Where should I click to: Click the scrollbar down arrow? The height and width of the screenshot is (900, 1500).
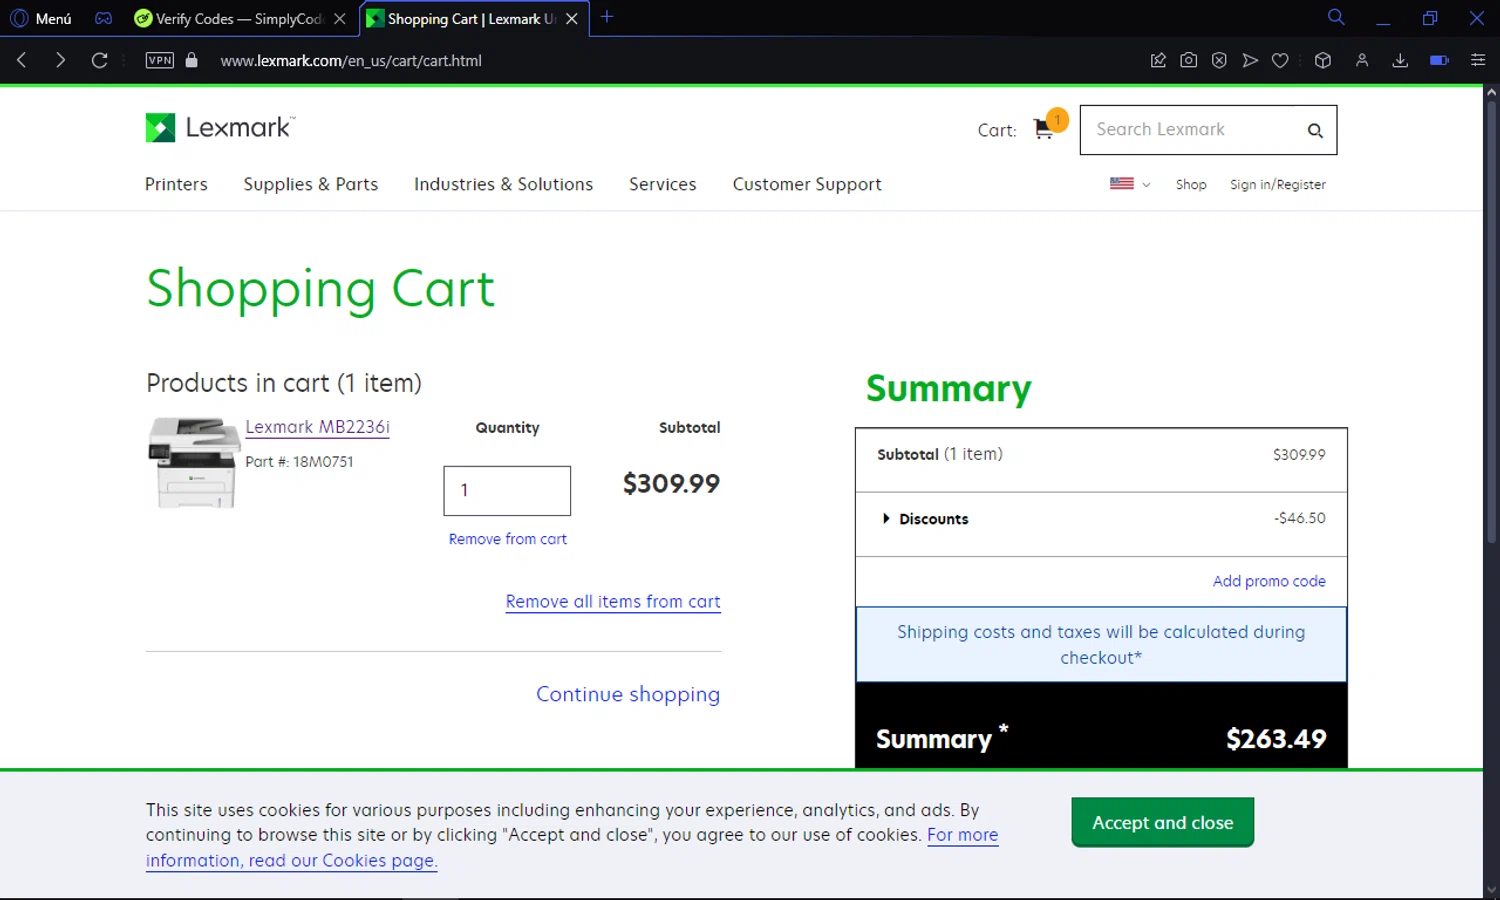coord(1491,890)
